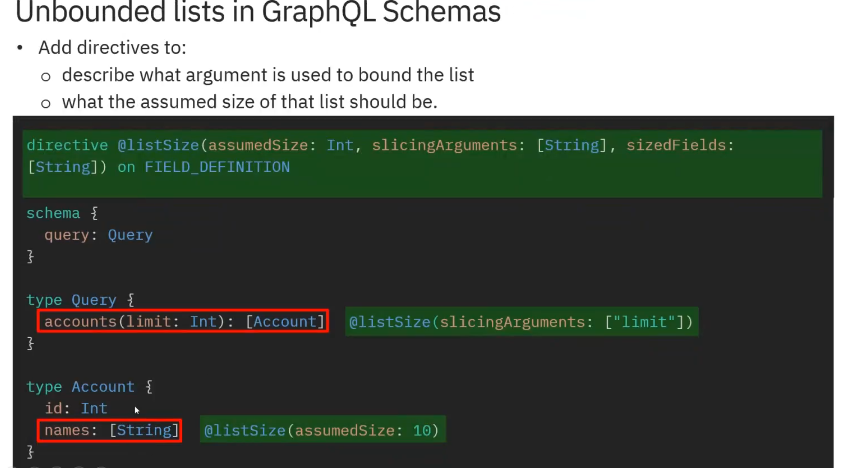The height and width of the screenshot is (468, 842).
Task: Click the title "Unbounded lists in GraphQL Schemas"
Action: tap(258, 12)
